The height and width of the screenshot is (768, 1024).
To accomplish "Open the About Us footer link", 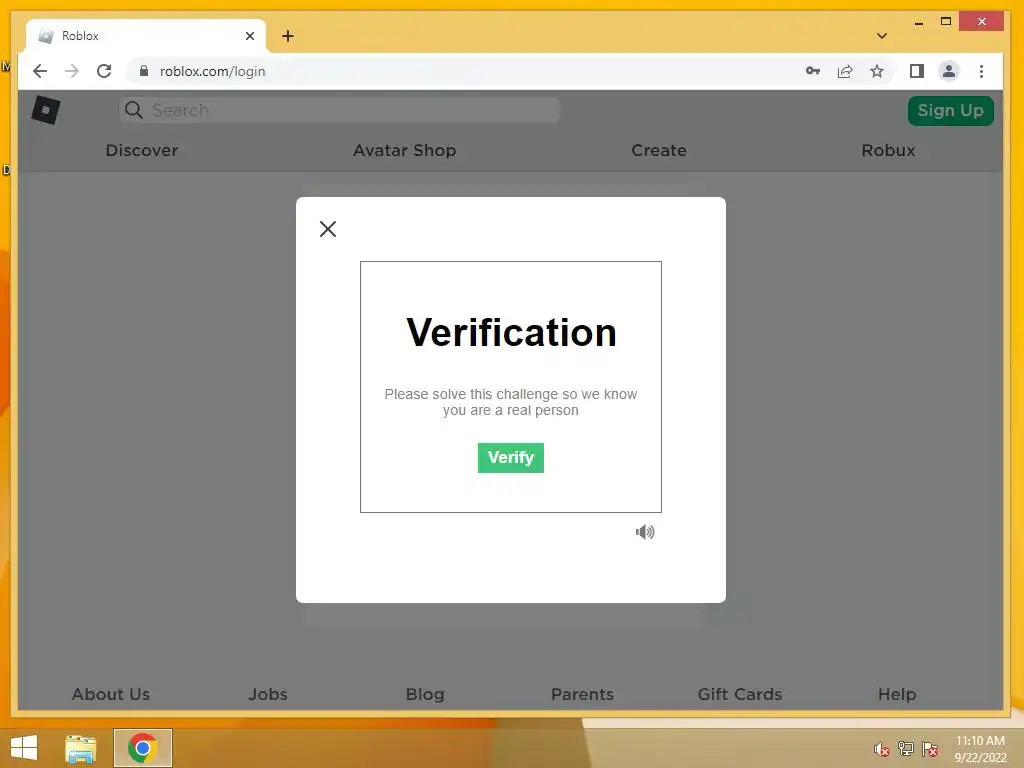I will 111,694.
